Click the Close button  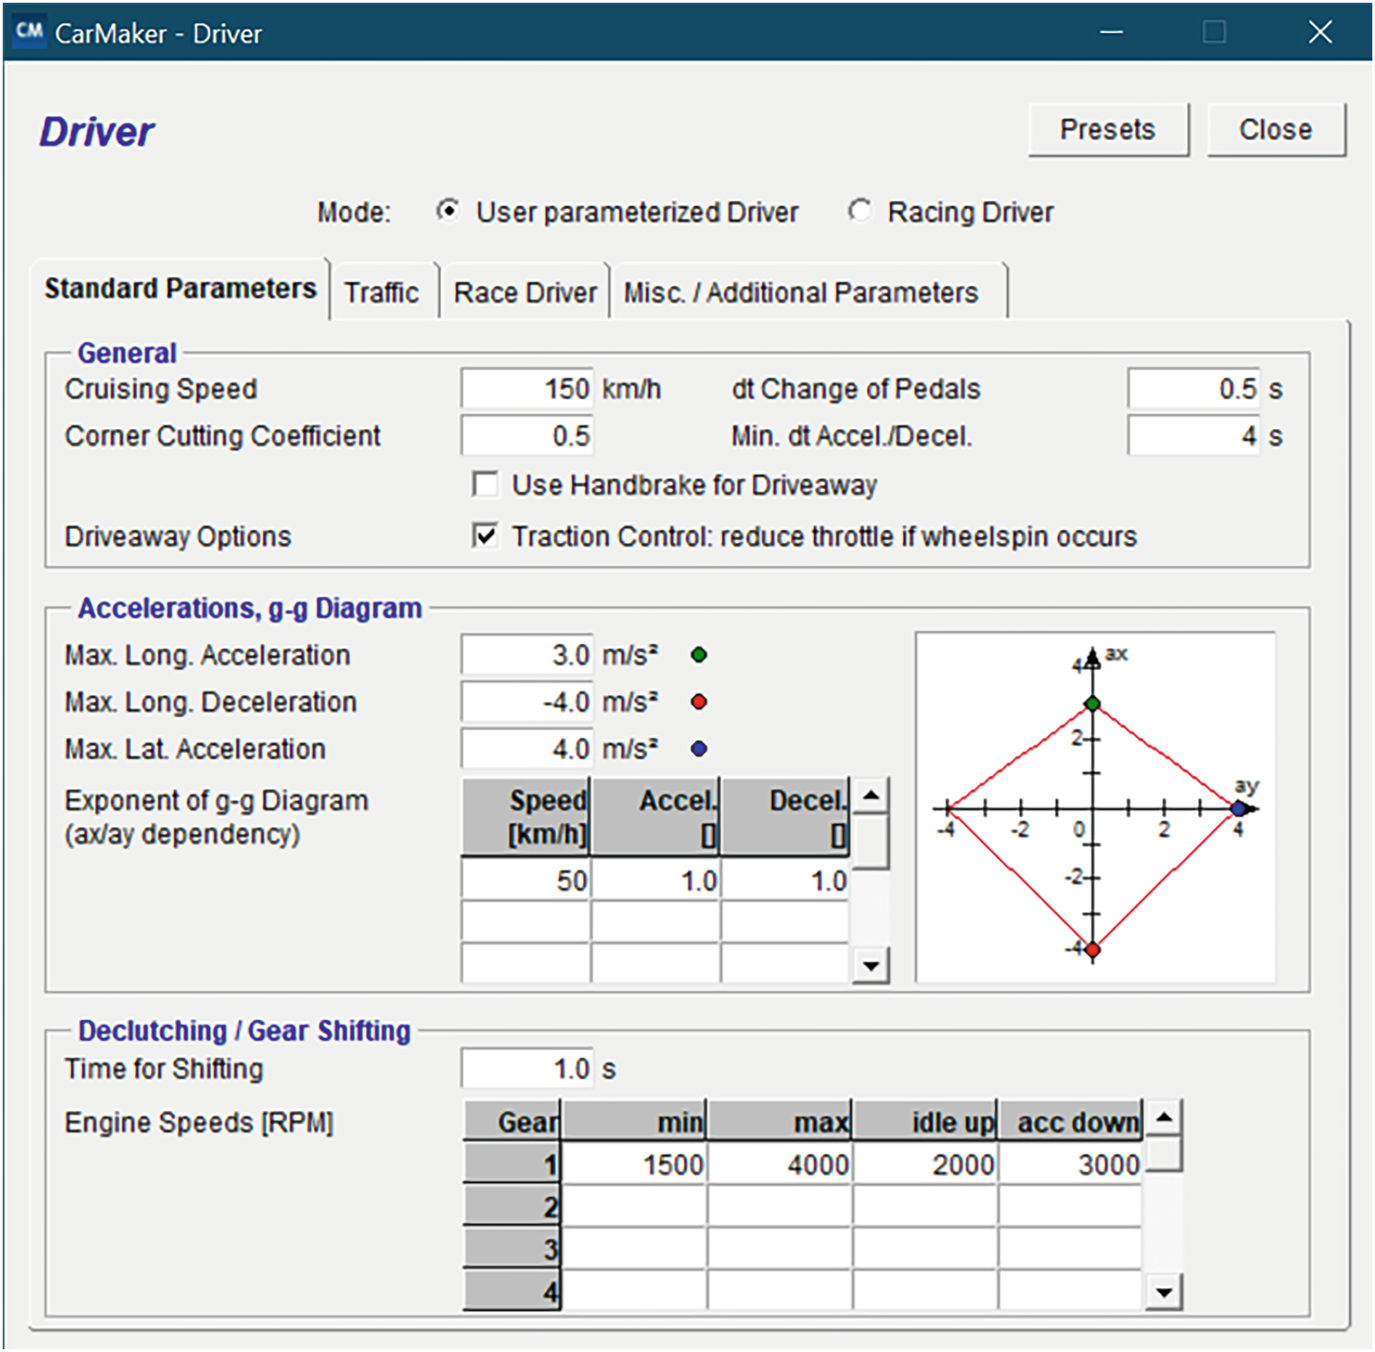pyautogui.click(x=1275, y=128)
